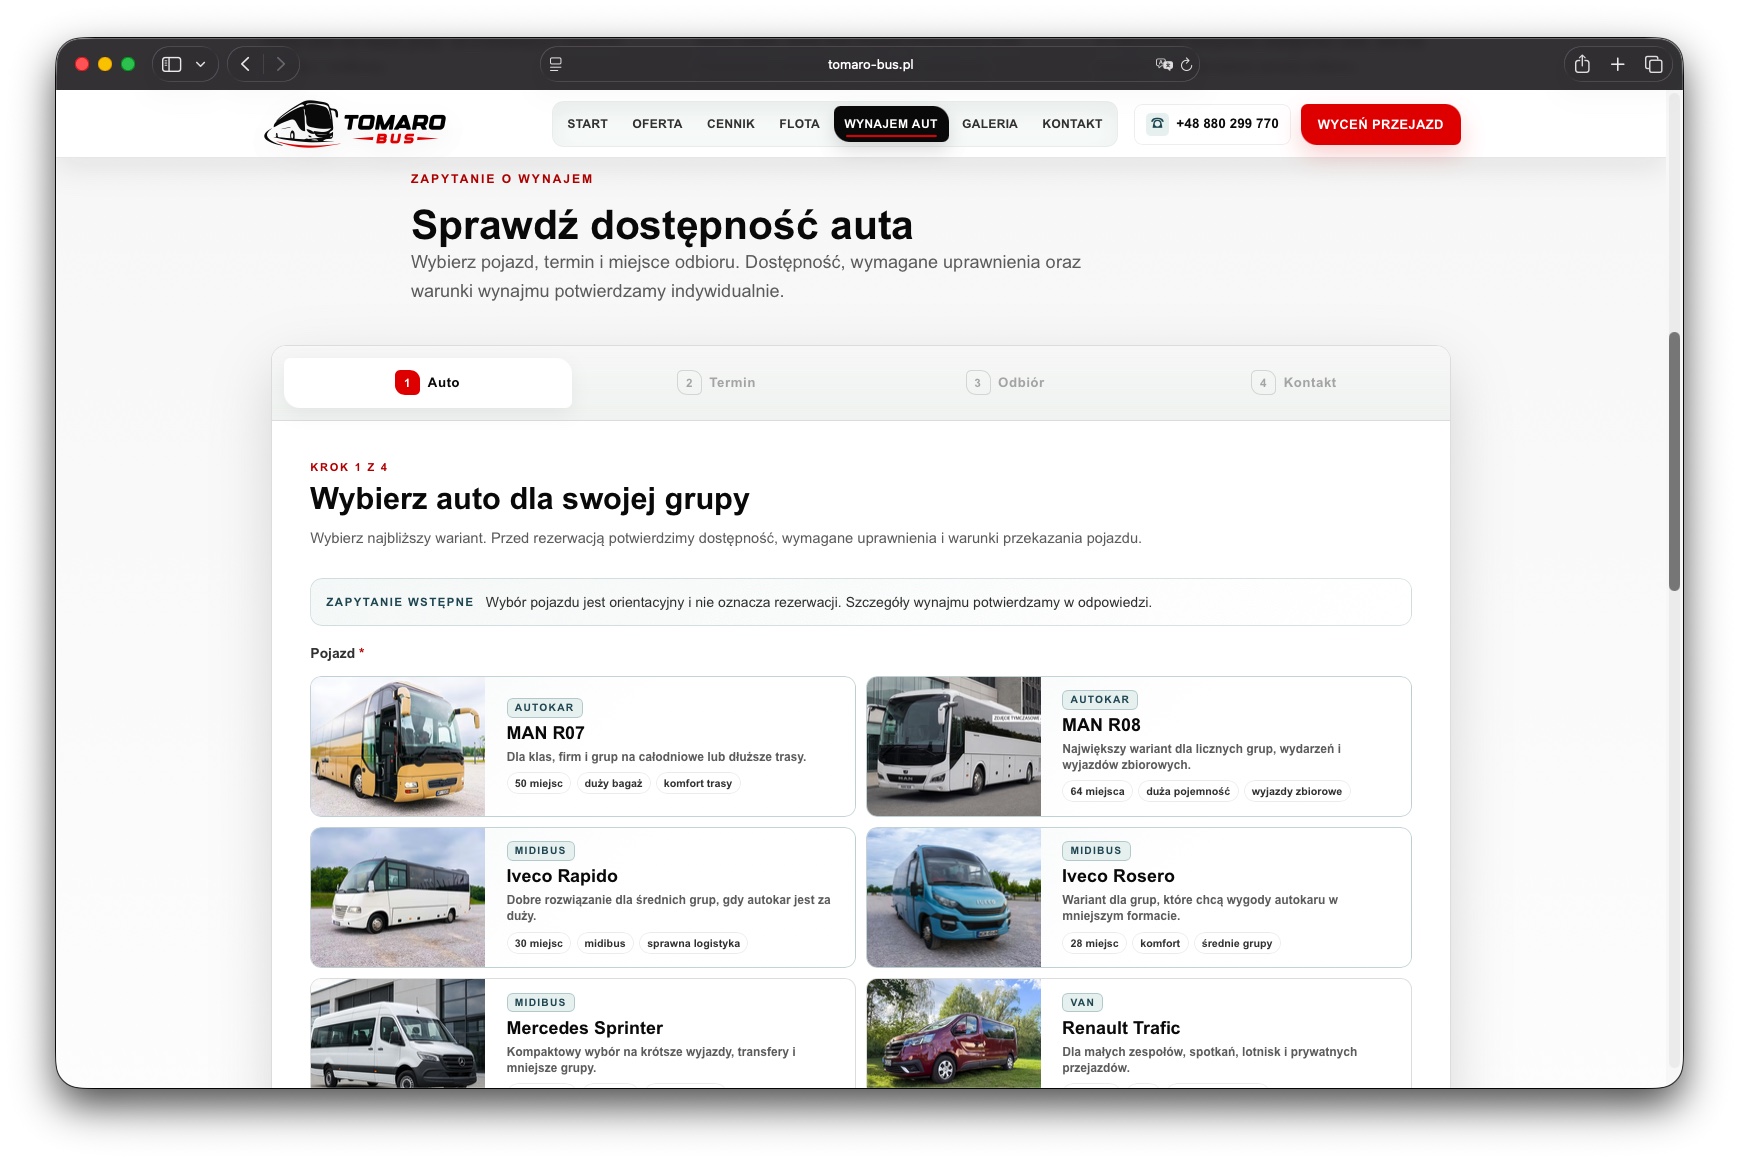Image resolution: width=1739 pixels, height=1162 pixels.
Task: Select step 1 Auto tab
Action: pyautogui.click(x=428, y=383)
